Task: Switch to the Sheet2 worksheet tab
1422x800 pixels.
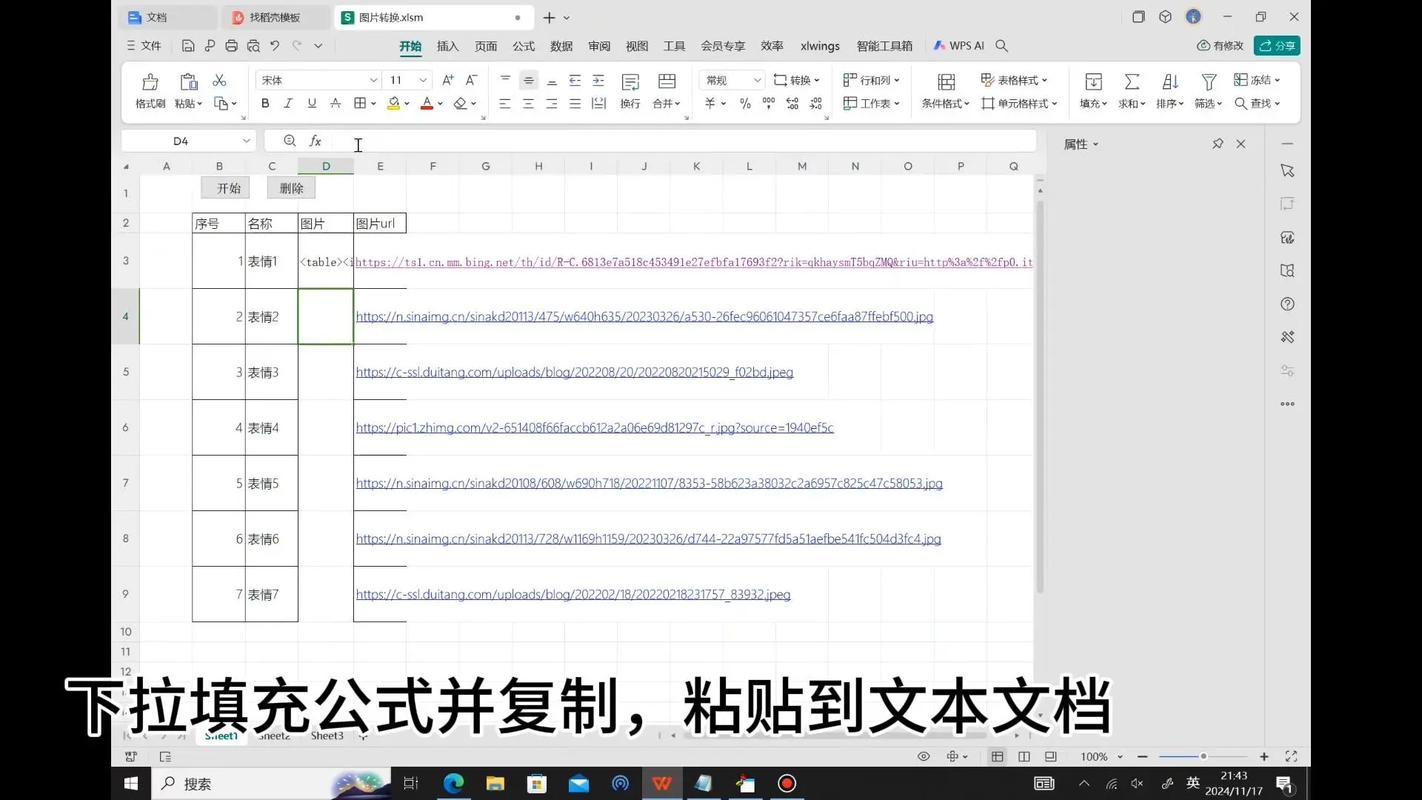Action: 273,735
